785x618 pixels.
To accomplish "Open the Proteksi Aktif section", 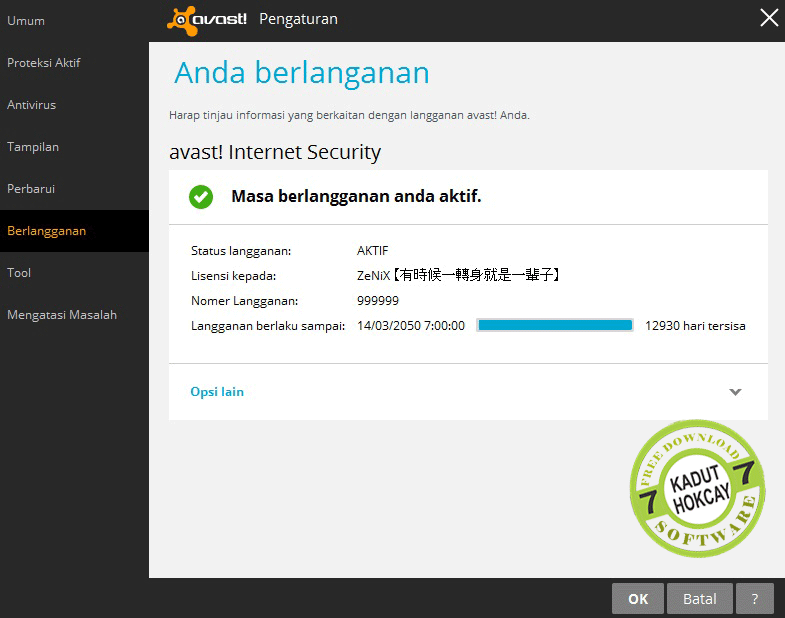I will [x=74, y=63].
